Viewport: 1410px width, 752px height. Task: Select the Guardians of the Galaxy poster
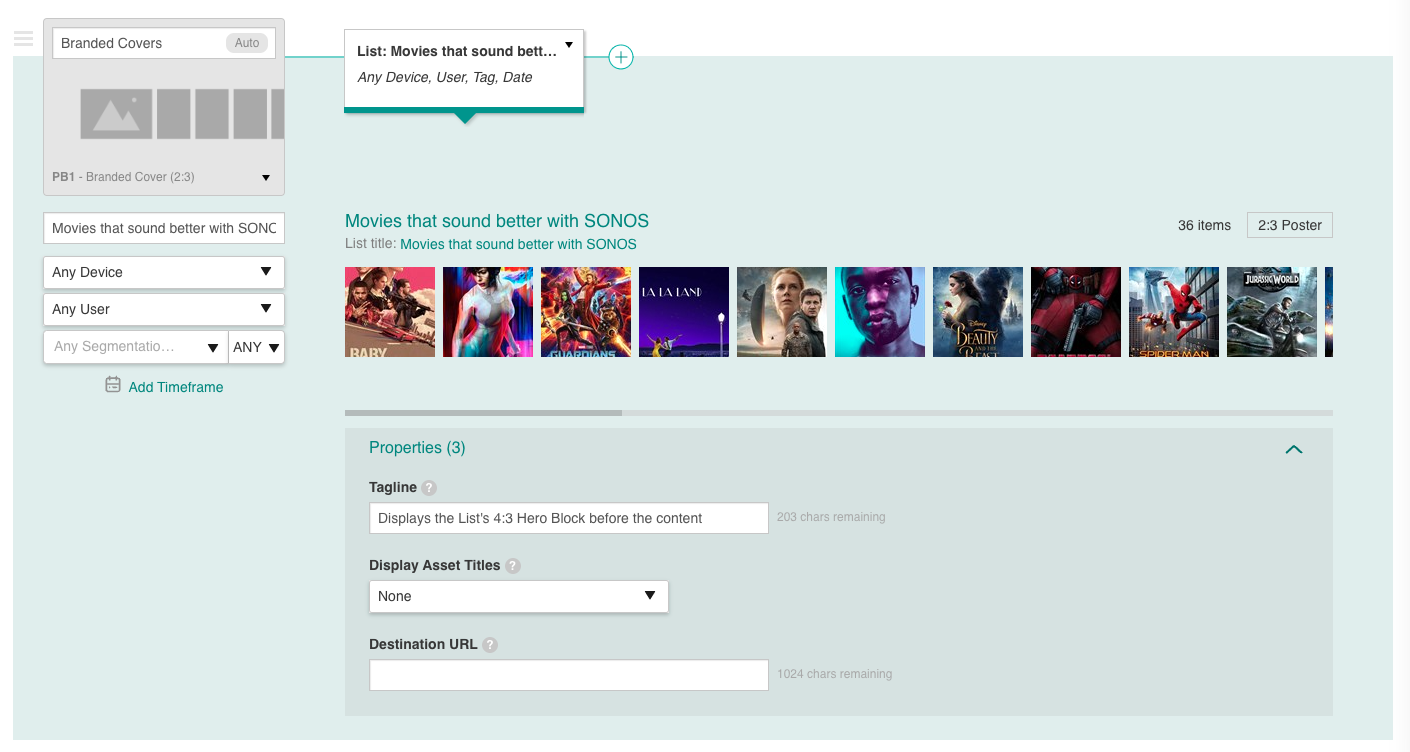(586, 312)
